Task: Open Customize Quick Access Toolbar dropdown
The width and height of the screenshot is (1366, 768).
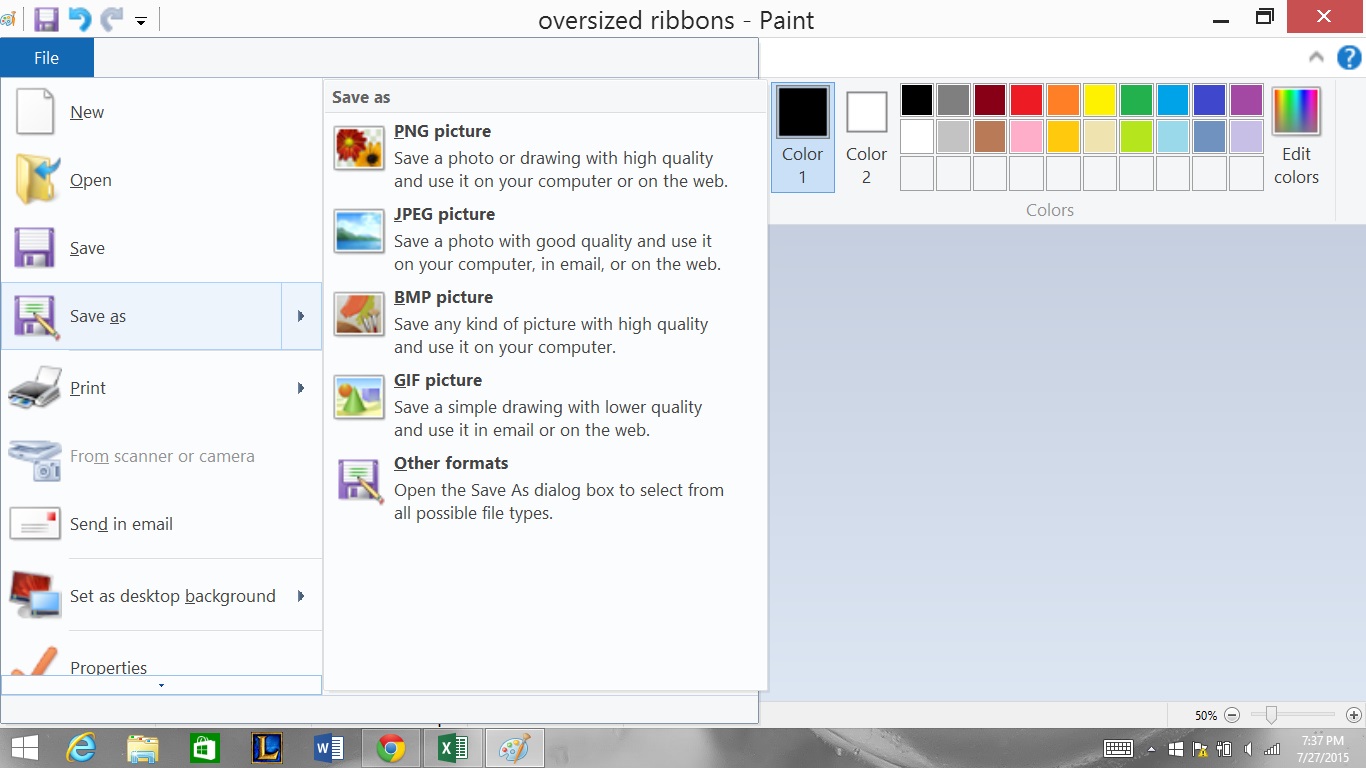Action: point(141,20)
